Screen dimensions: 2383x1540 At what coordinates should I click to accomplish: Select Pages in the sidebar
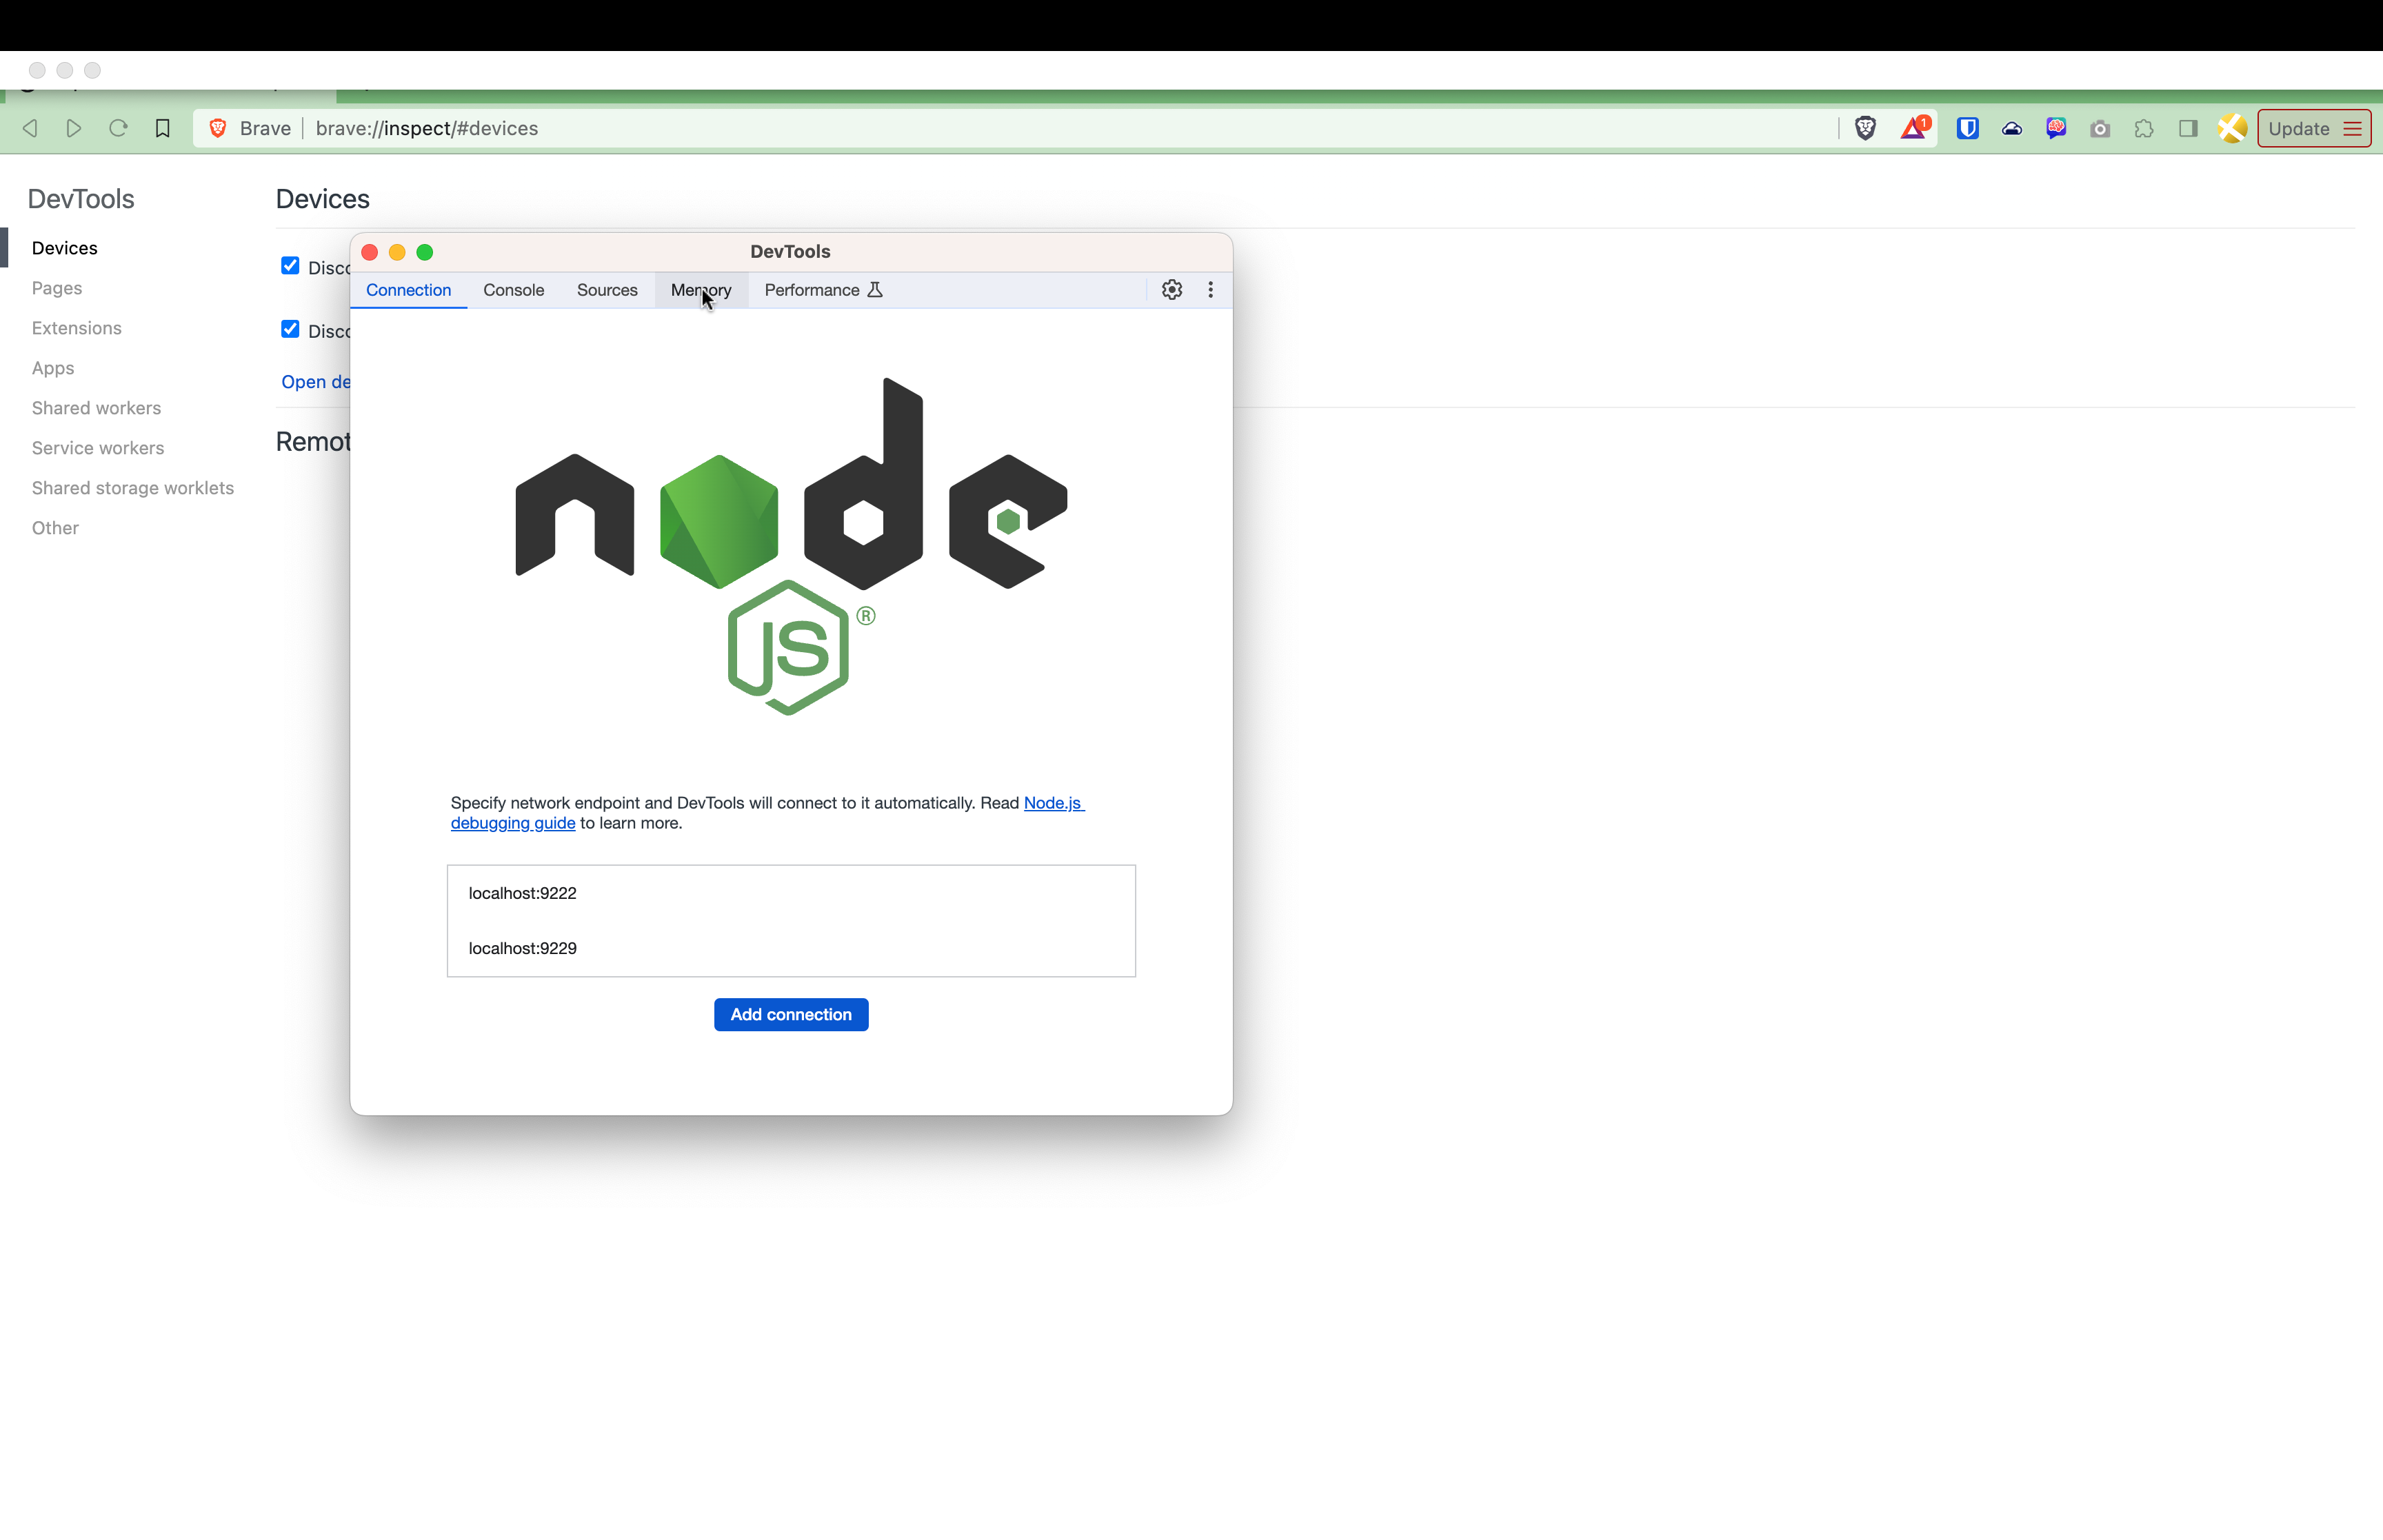(56, 288)
